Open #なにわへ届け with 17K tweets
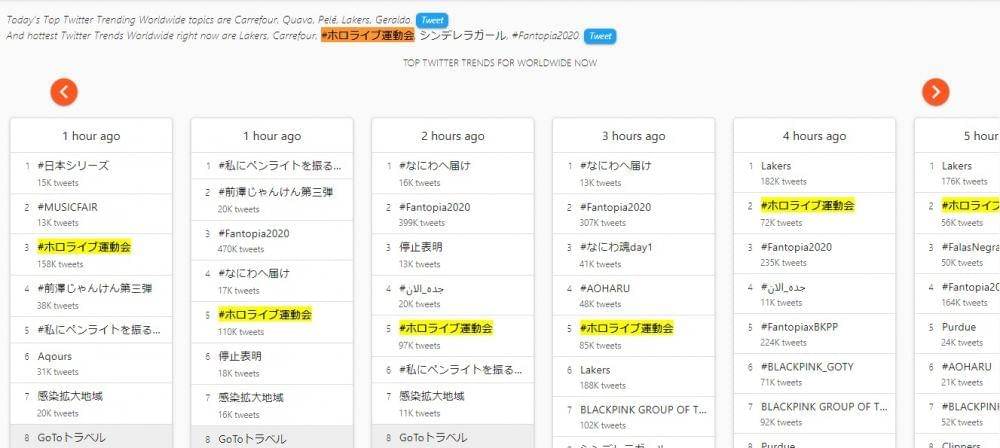Image resolution: width=1000 pixels, height=448 pixels. point(254,274)
